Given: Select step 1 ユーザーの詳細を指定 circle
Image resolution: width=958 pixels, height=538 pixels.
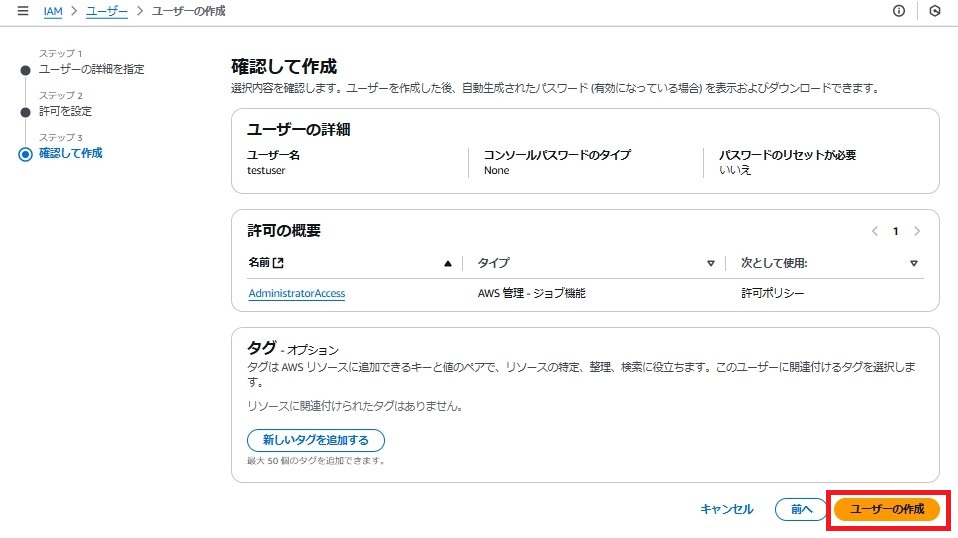Looking at the screenshot, I should 25,70.
